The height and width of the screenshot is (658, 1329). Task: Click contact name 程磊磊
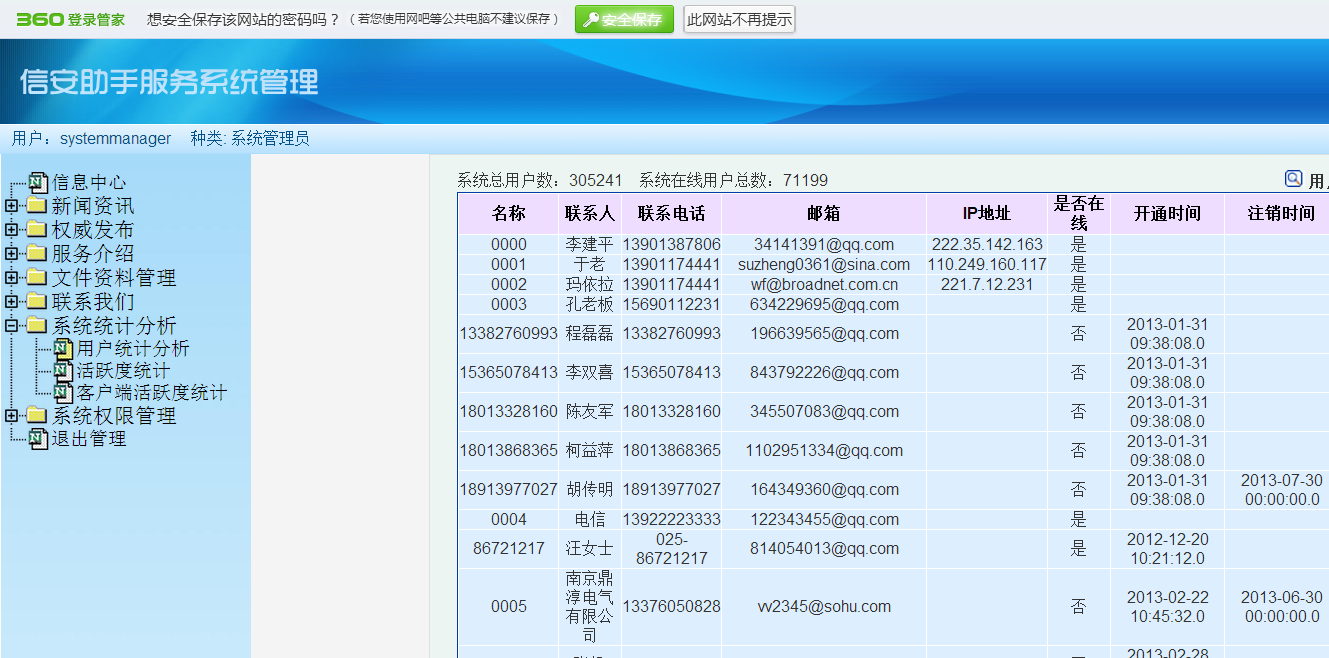click(590, 334)
